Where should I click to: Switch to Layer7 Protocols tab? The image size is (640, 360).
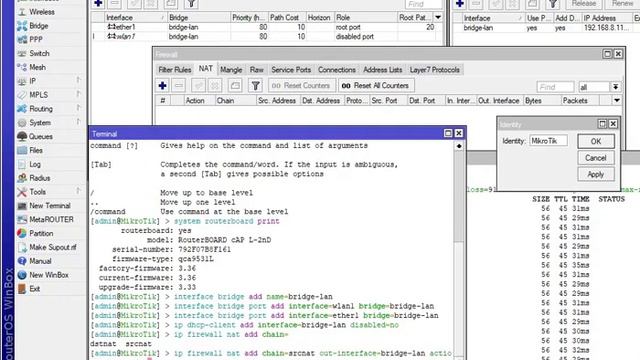click(435, 70)
